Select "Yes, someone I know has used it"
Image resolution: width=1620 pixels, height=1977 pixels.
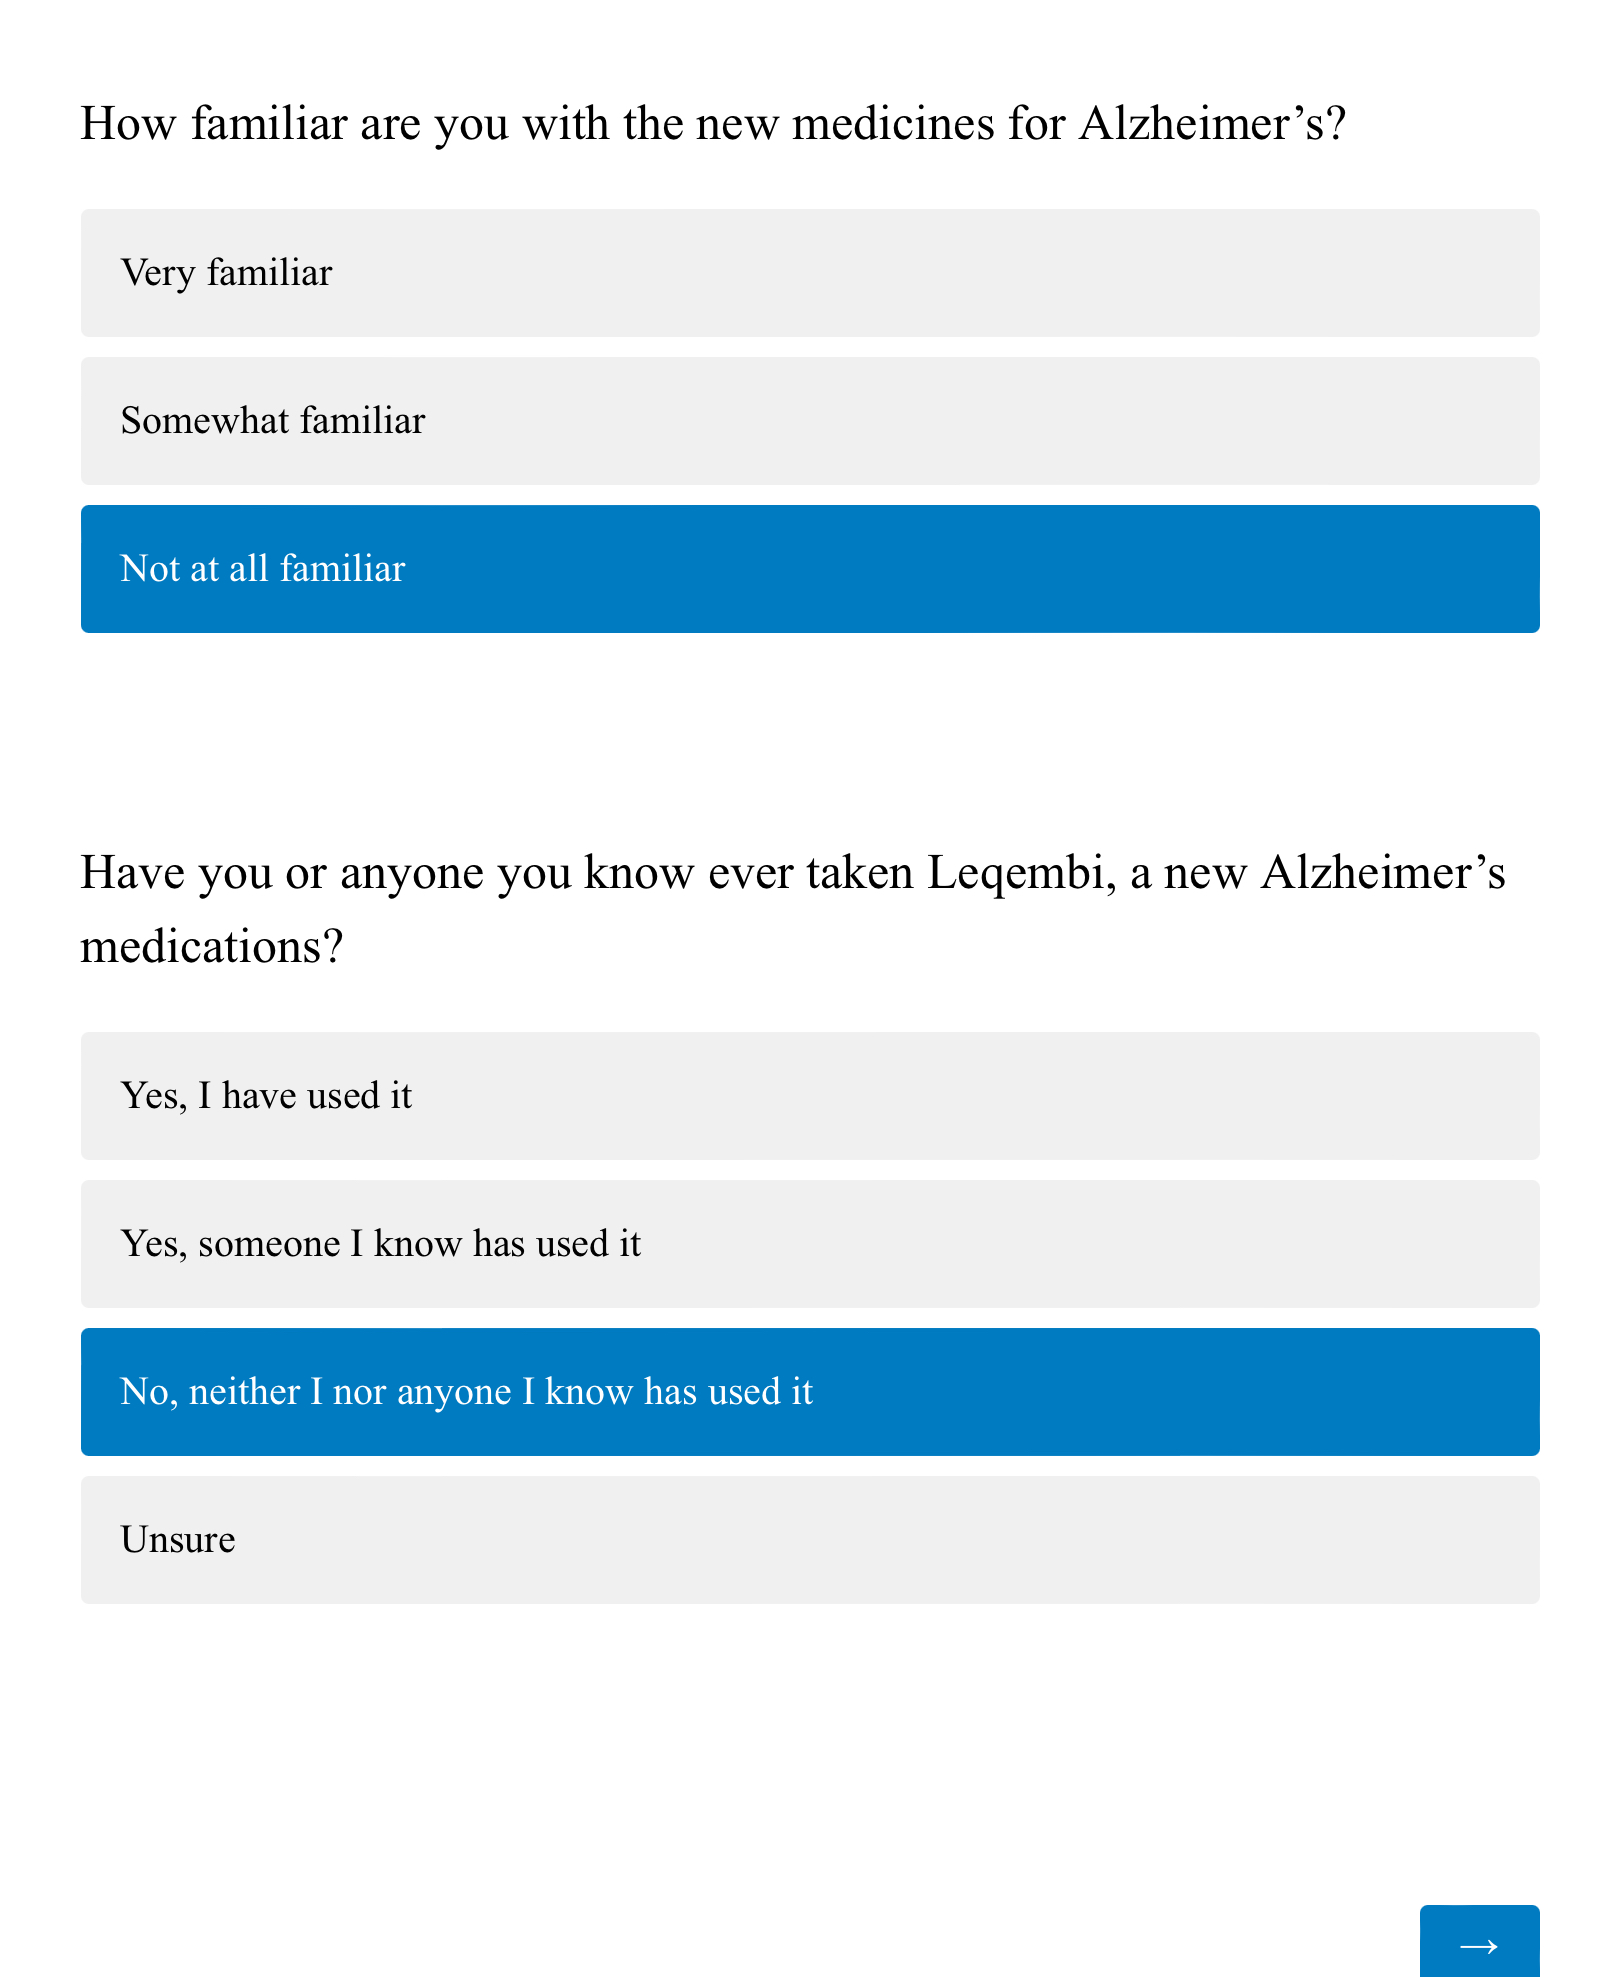[810, 1244]
